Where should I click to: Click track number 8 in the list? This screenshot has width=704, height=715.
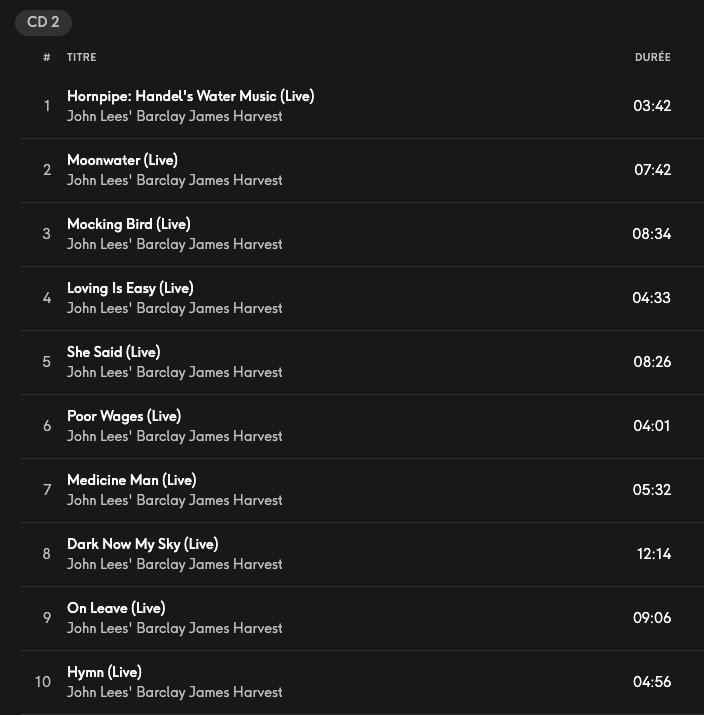[x=46, y=554]
